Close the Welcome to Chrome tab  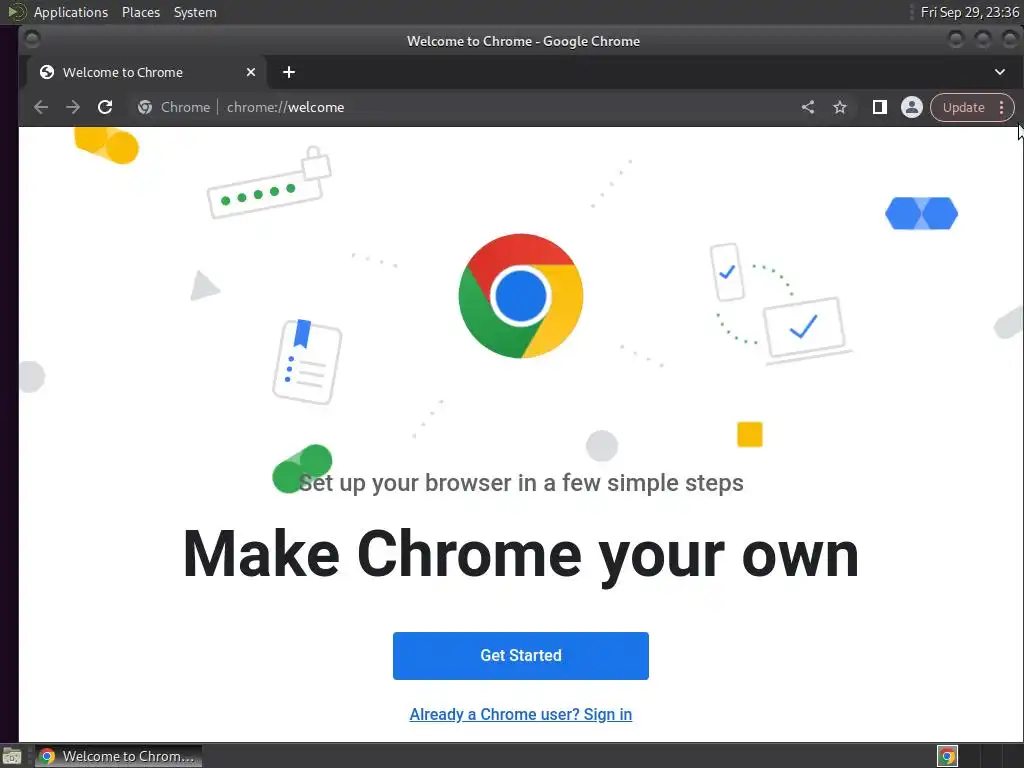pos(251,72)
